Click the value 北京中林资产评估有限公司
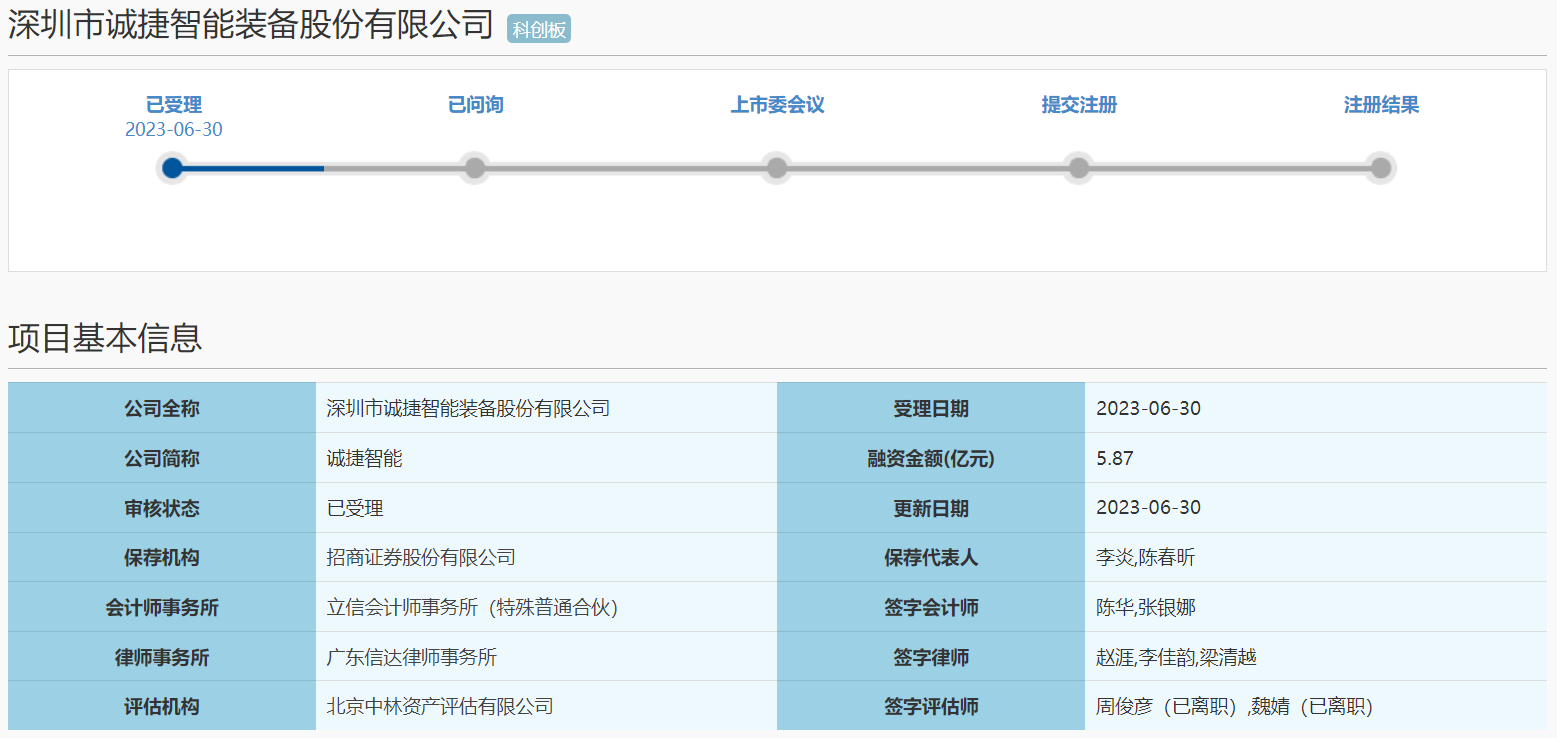The width and height of the screenshot is (1557, 738). point(440,706)
